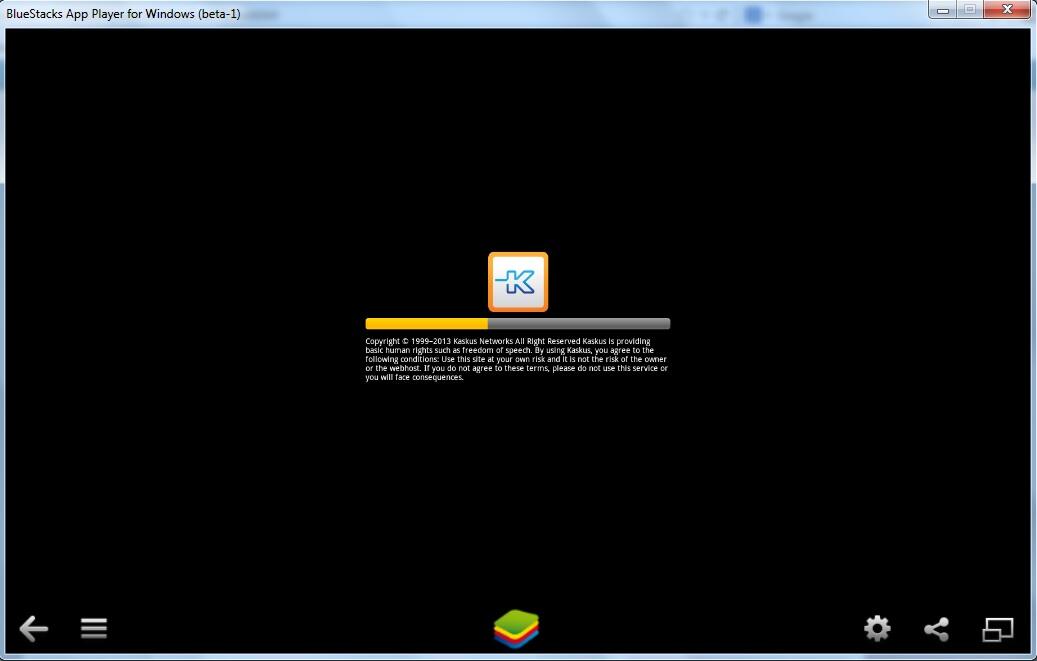The width and height of the screenshot is (1037, 661).
Task: Click the share icon in bottom bar
Action: click(936, 629)
